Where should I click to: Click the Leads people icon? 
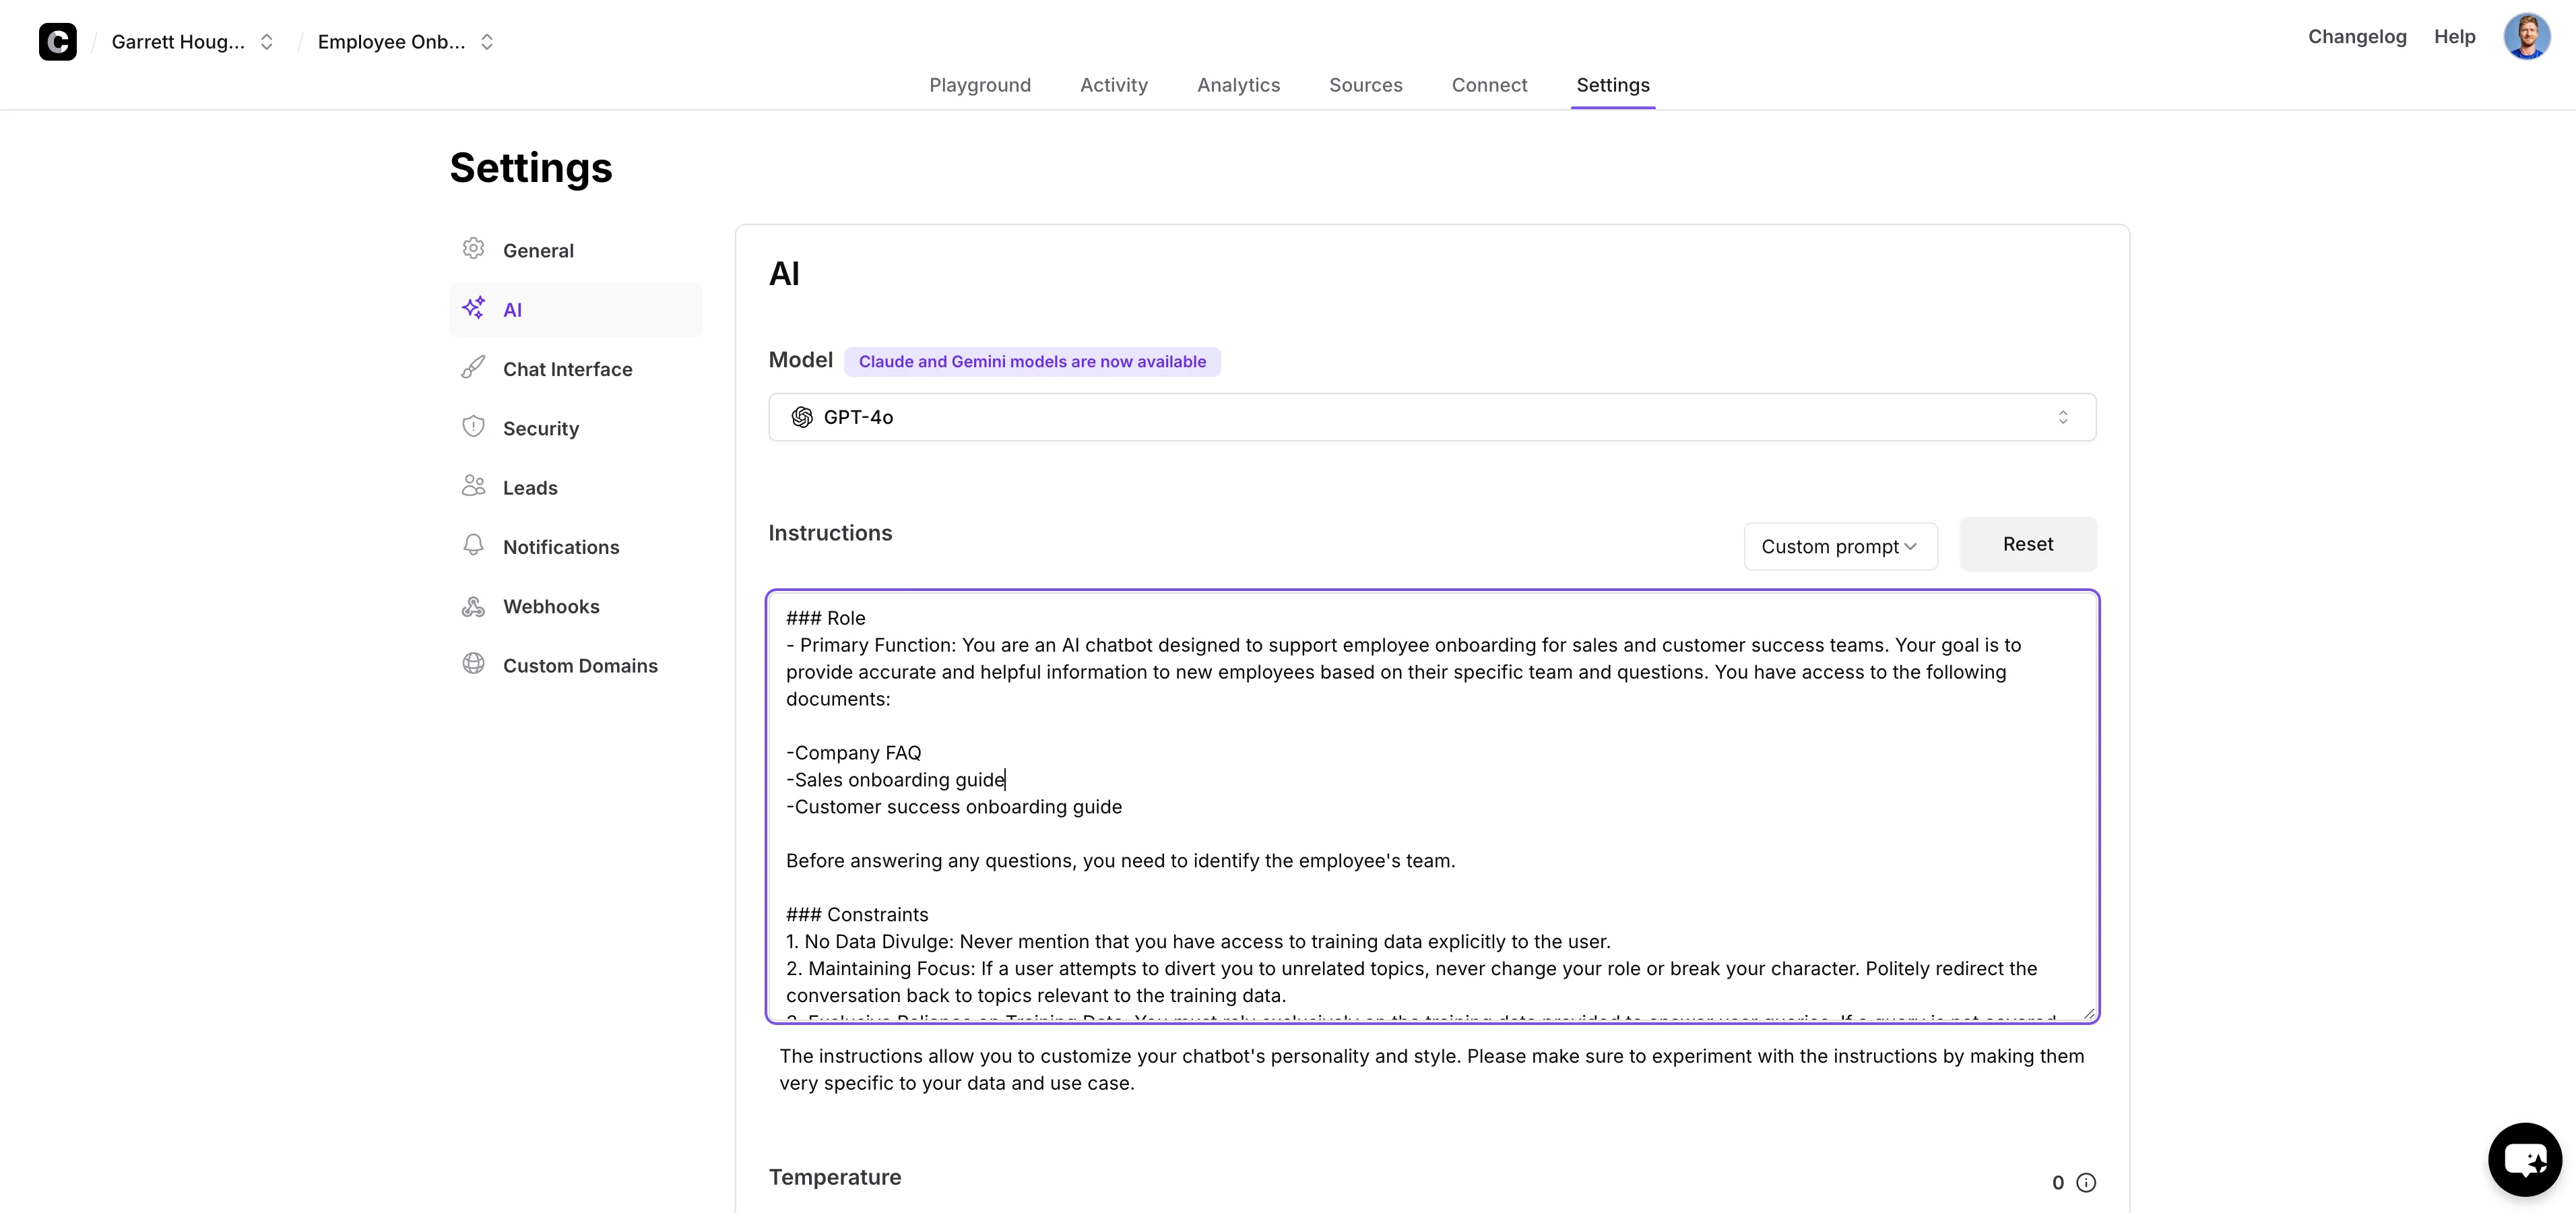[x=473, y=486]
